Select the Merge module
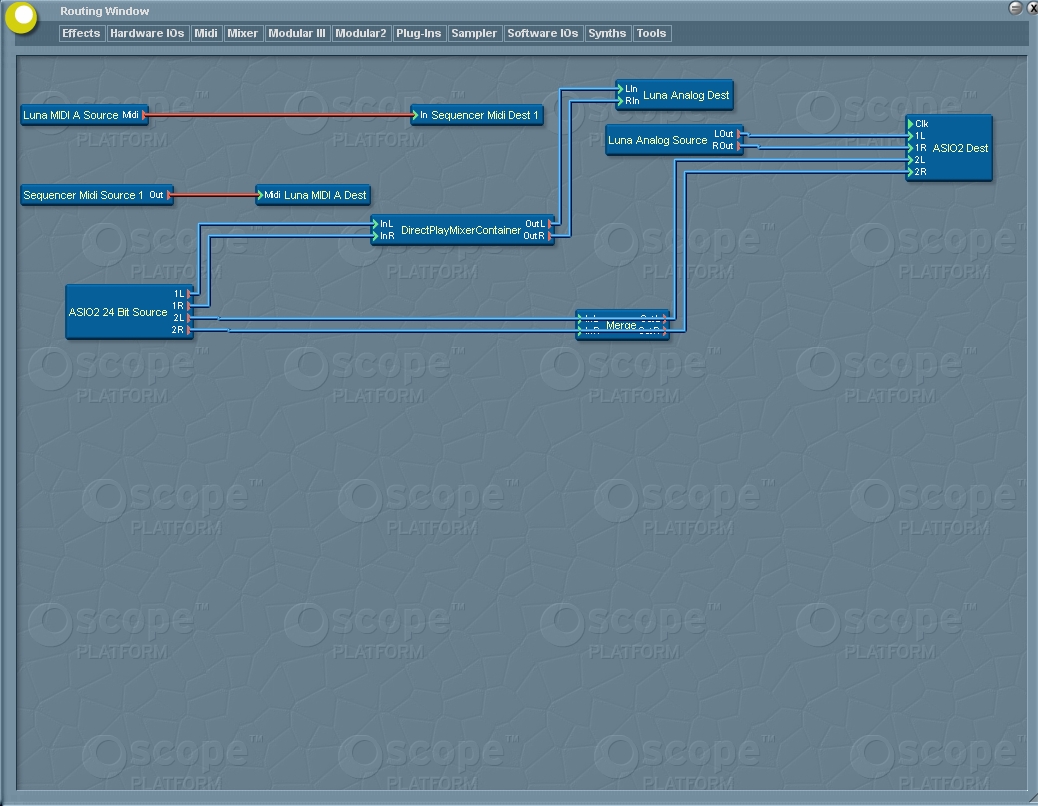This screenshot has height=806, width=1038. pos(622,325)
